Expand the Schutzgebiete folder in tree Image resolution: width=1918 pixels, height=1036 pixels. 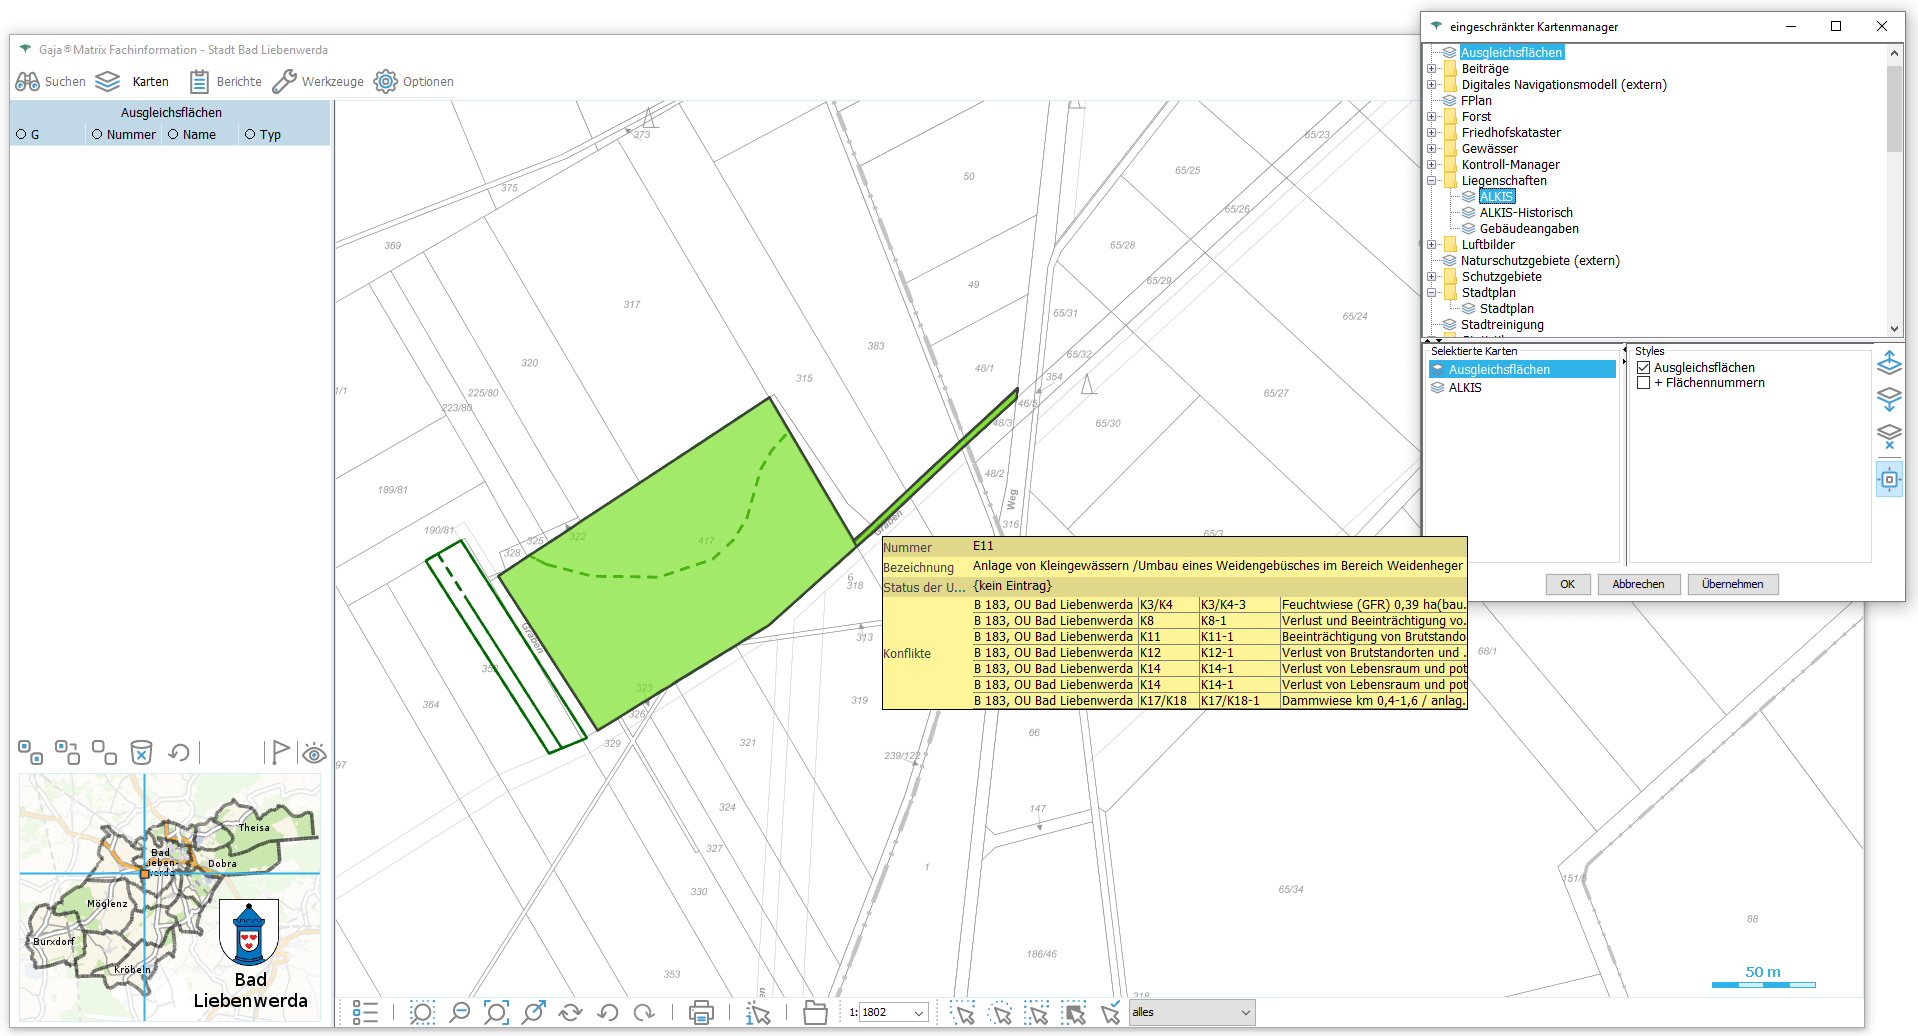(1432, 277)
